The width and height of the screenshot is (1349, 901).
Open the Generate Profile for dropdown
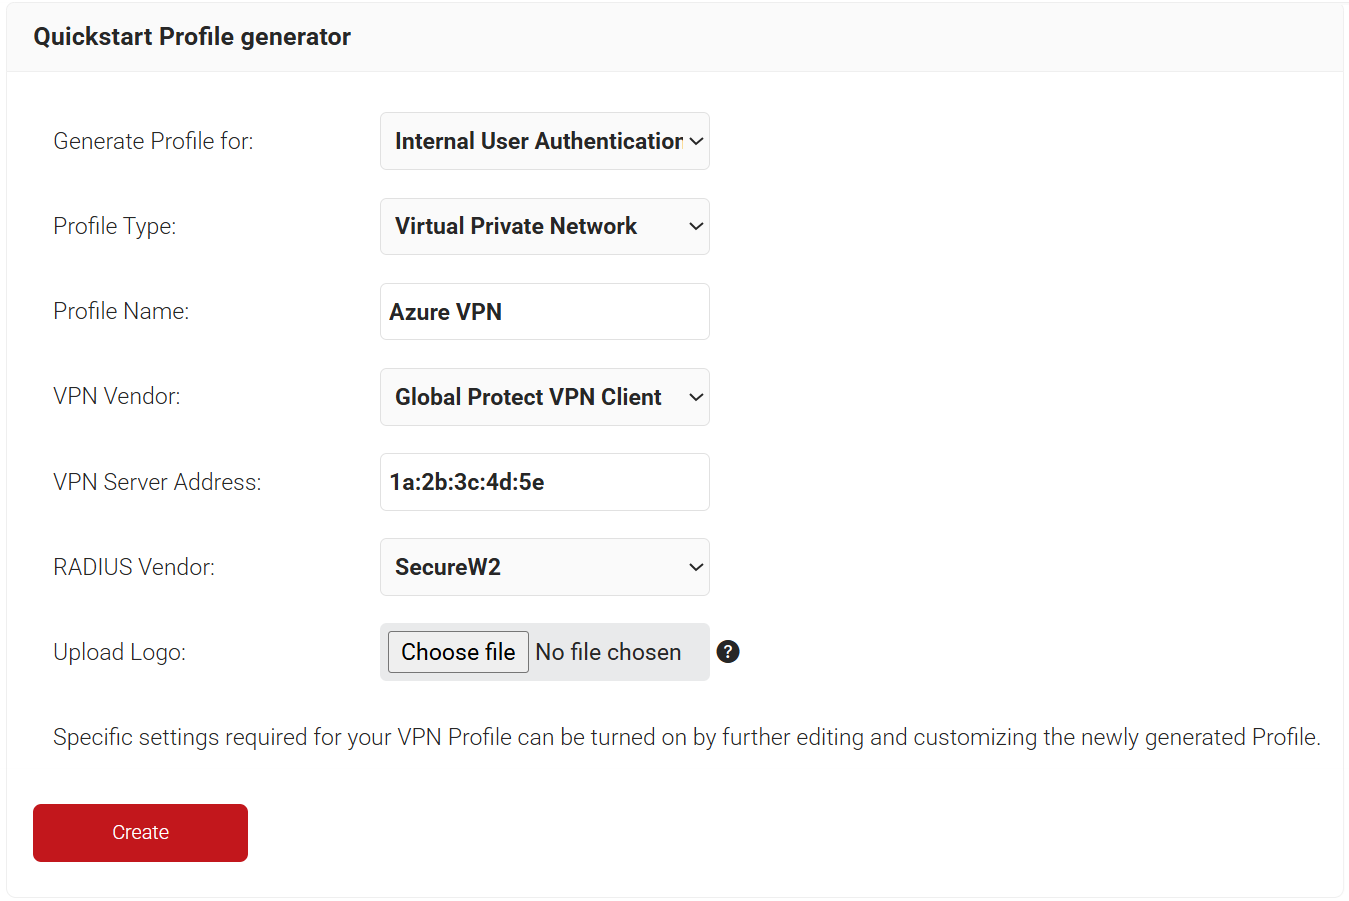[x=544, y=141]
